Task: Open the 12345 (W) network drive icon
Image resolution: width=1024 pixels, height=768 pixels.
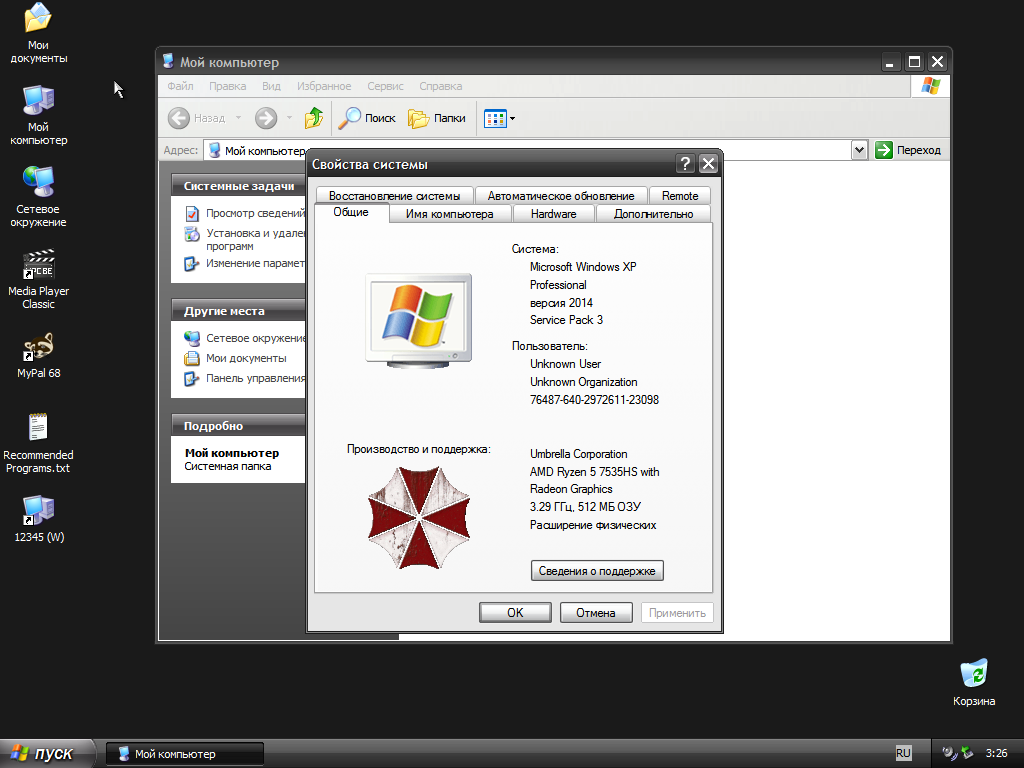Action: pos(38,512)
